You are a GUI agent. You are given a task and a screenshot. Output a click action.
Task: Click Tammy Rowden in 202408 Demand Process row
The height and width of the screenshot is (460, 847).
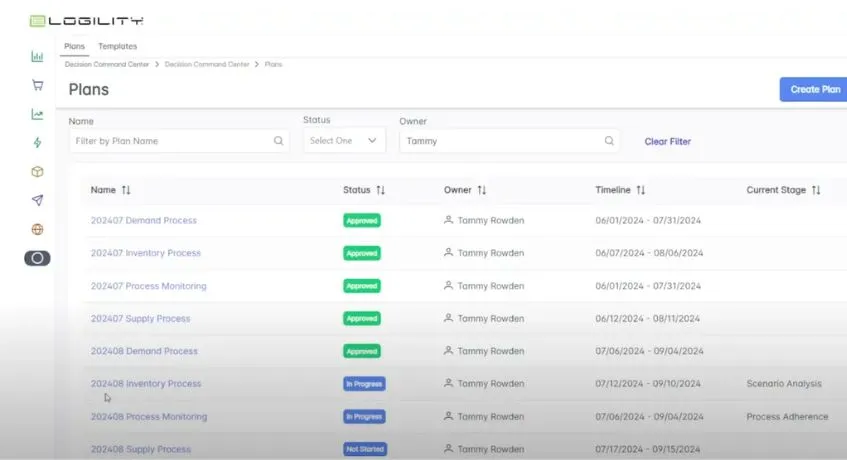[x=490, y=351]
